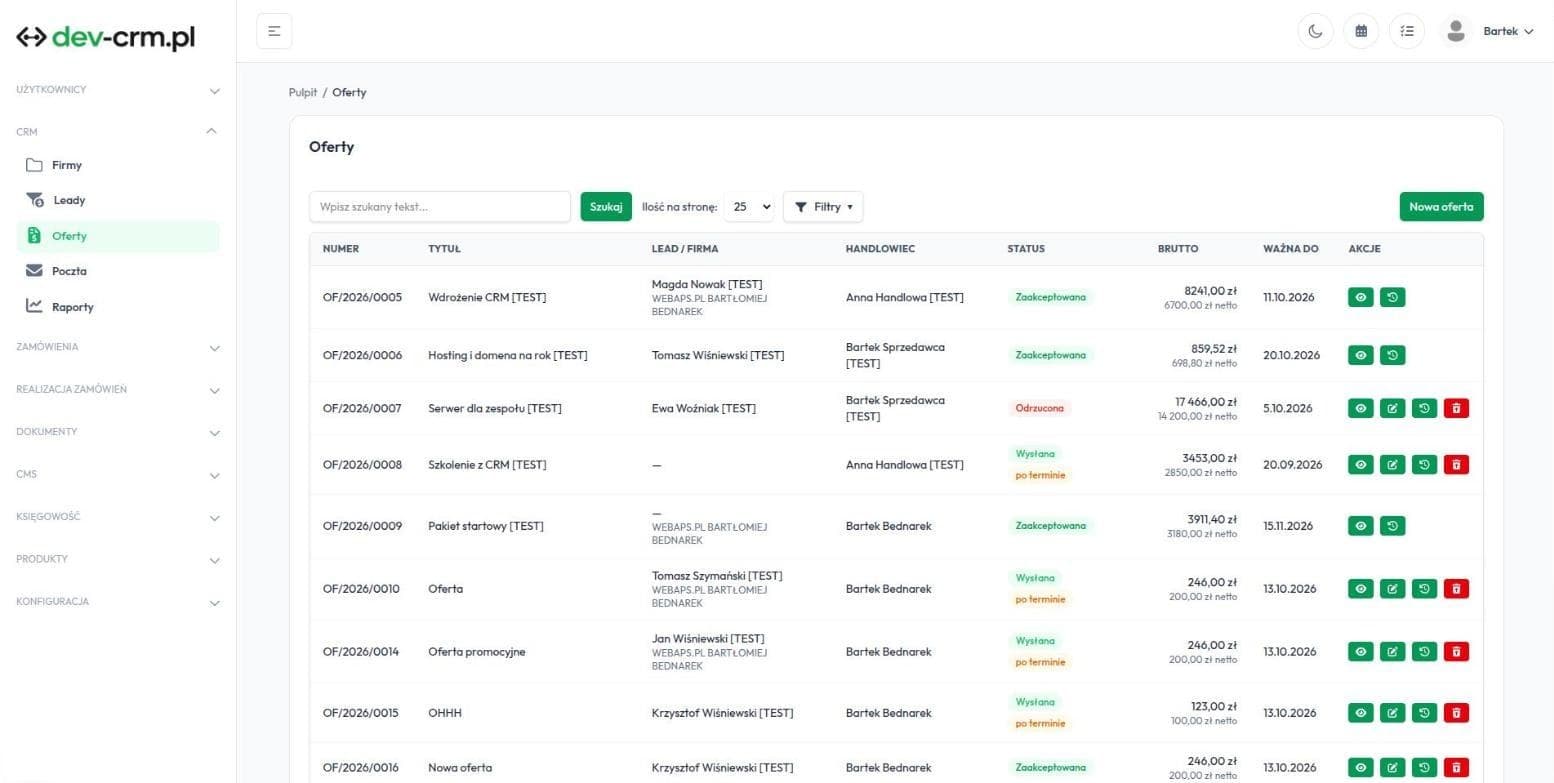Edit offer OF/2026/0008 with the pencil icon
The width and height of the screenshot is (1554, 783).
[x=1392, y=465]
